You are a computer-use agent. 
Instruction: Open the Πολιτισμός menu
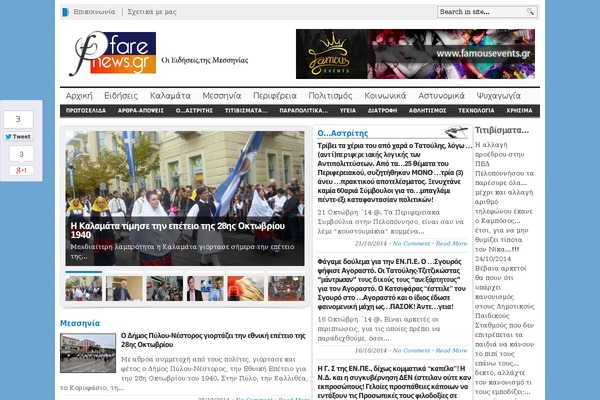[330, 96]
